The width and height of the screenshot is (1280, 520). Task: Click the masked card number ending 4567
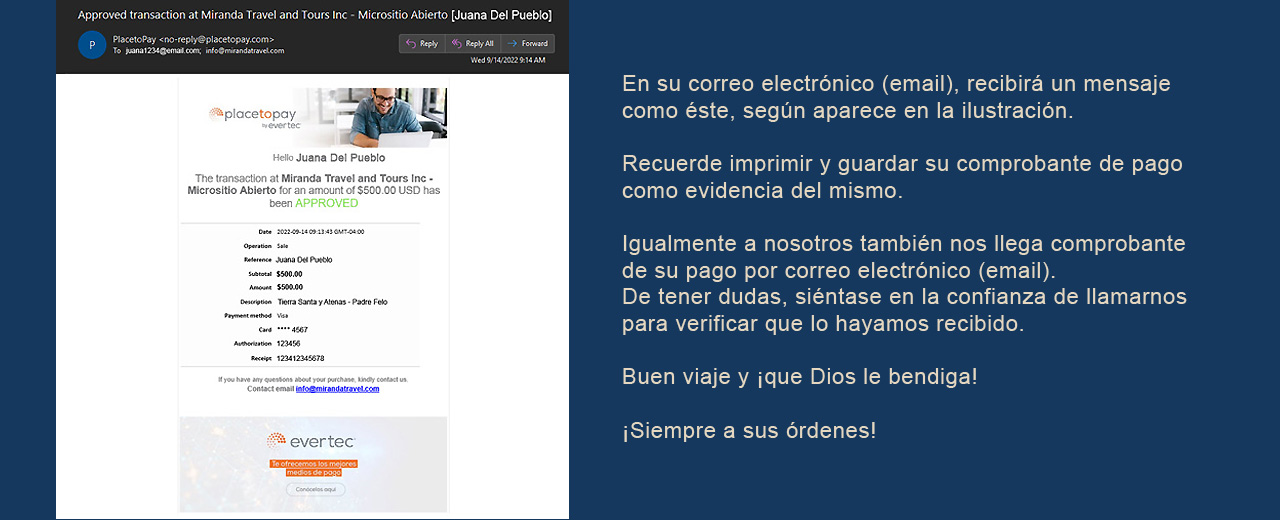click(292, 330)
